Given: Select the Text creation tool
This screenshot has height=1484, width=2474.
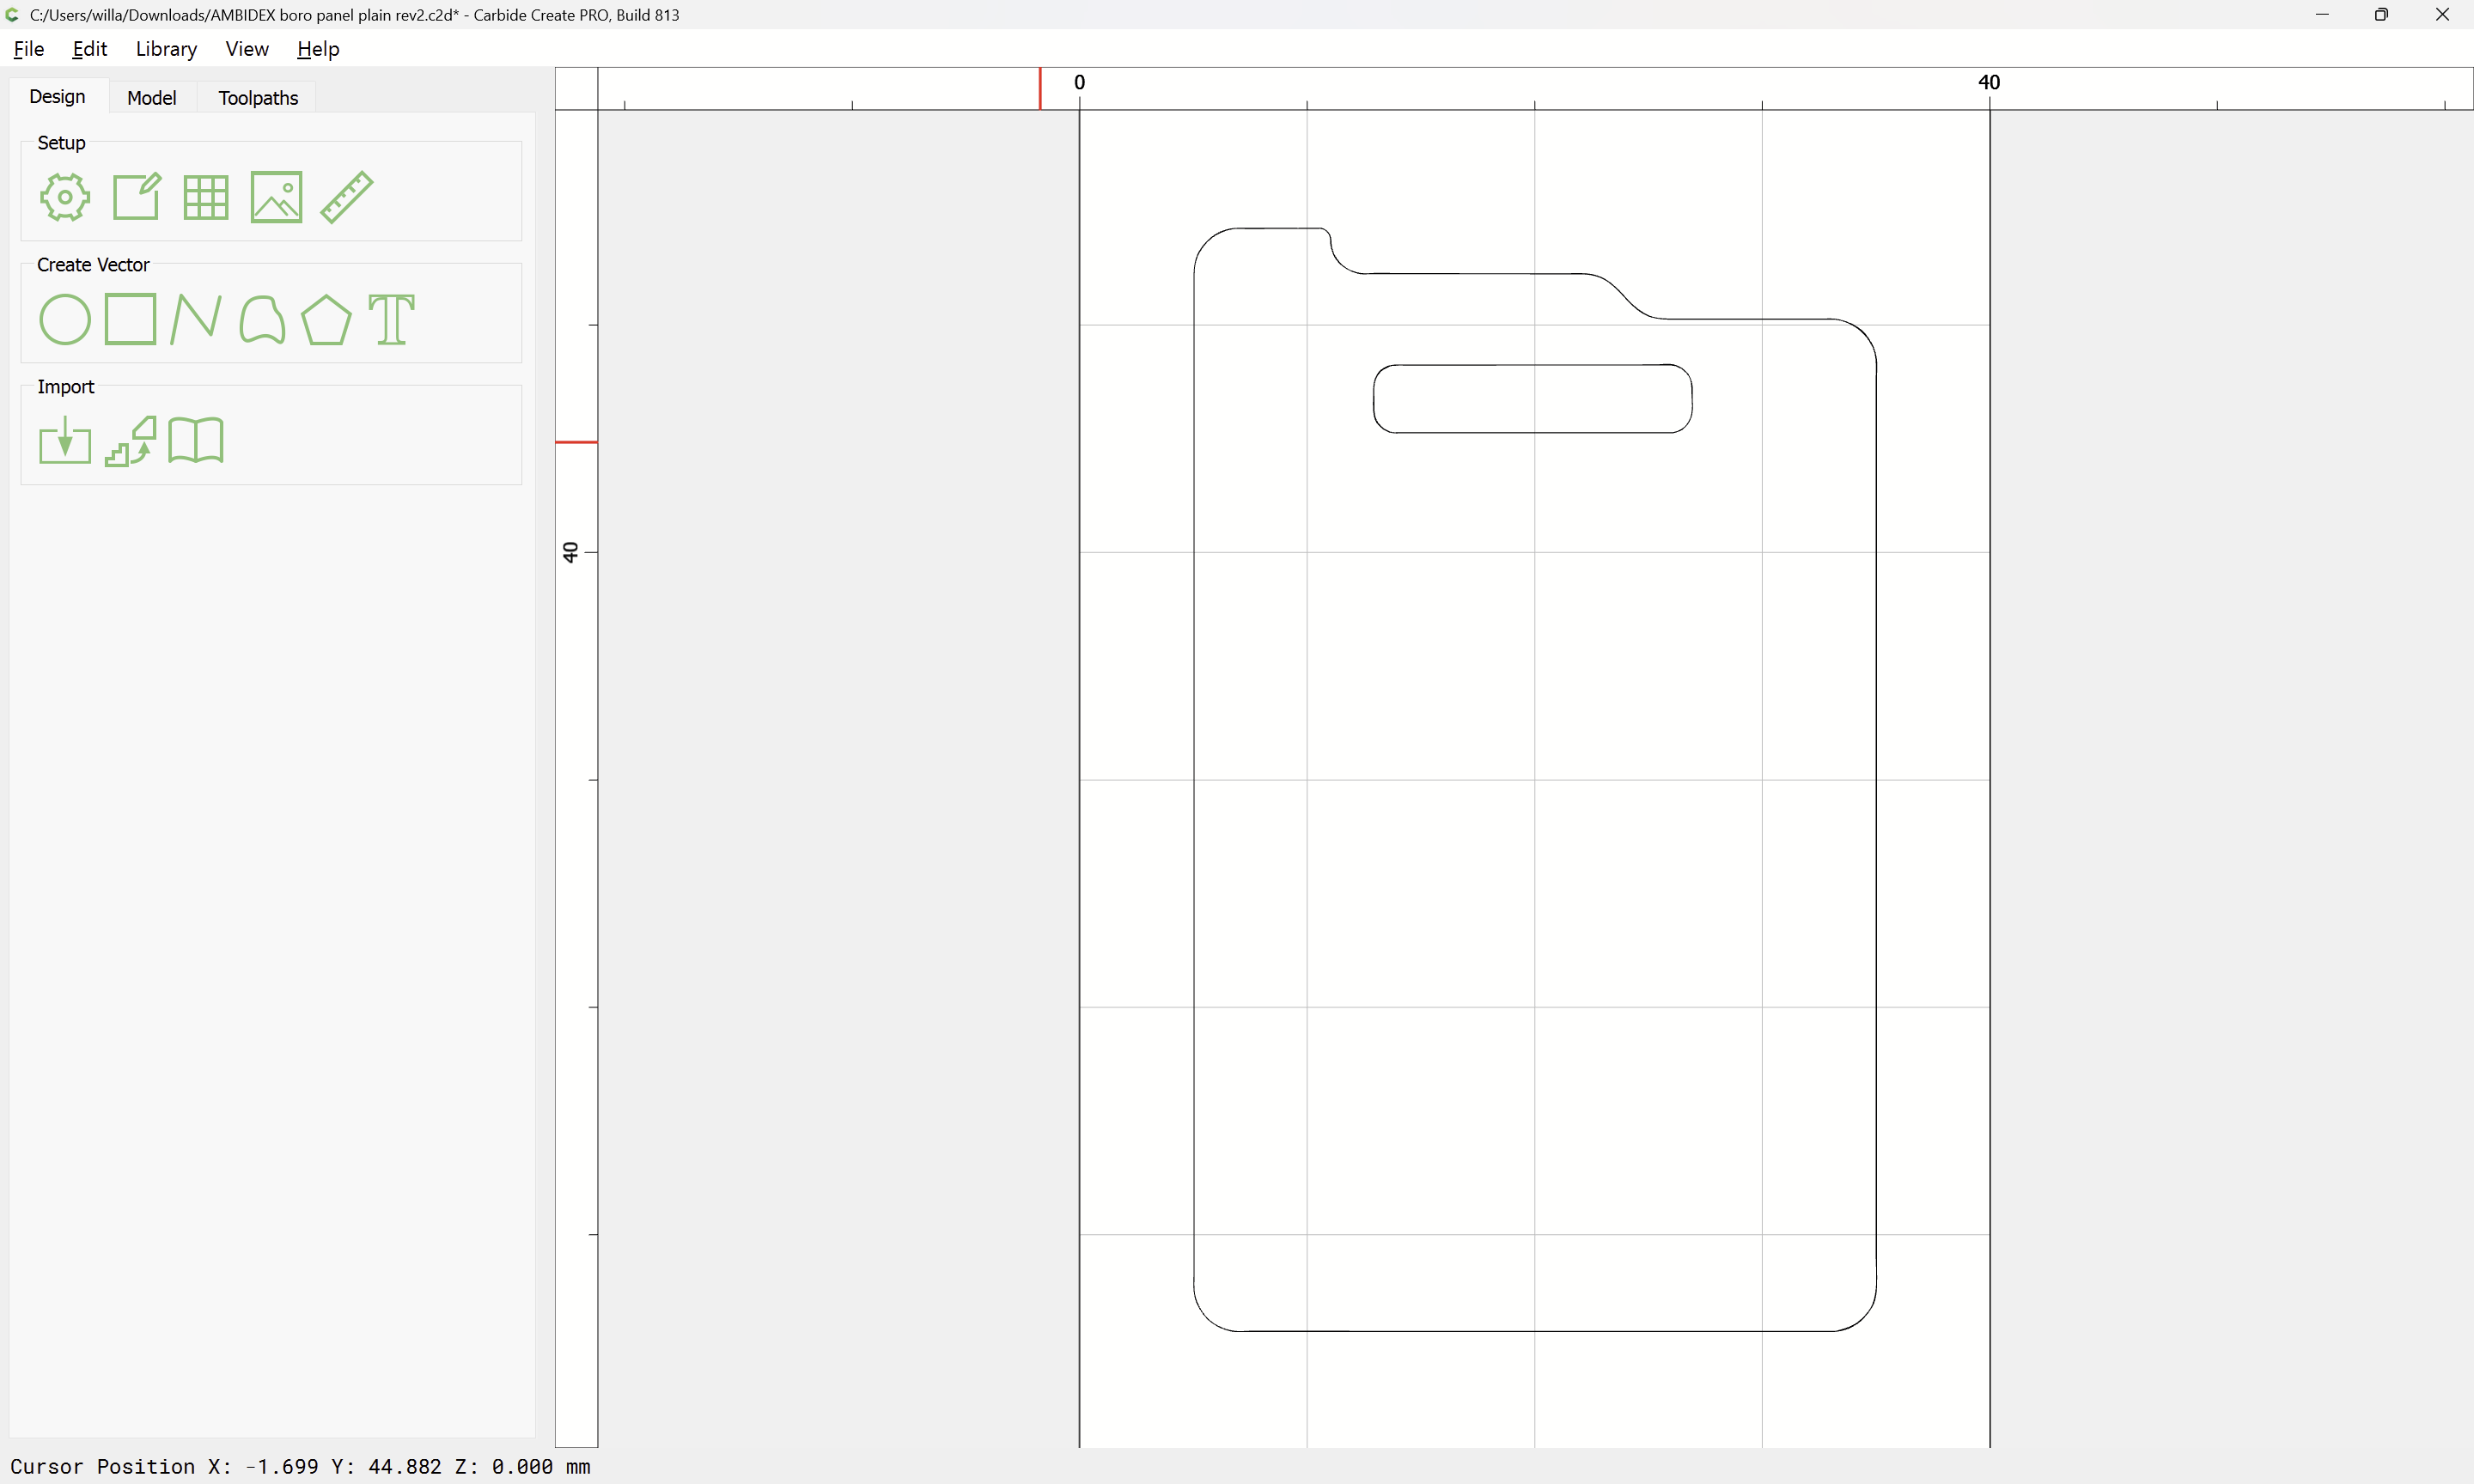Looking at the screenshot, I should point(391,319).
